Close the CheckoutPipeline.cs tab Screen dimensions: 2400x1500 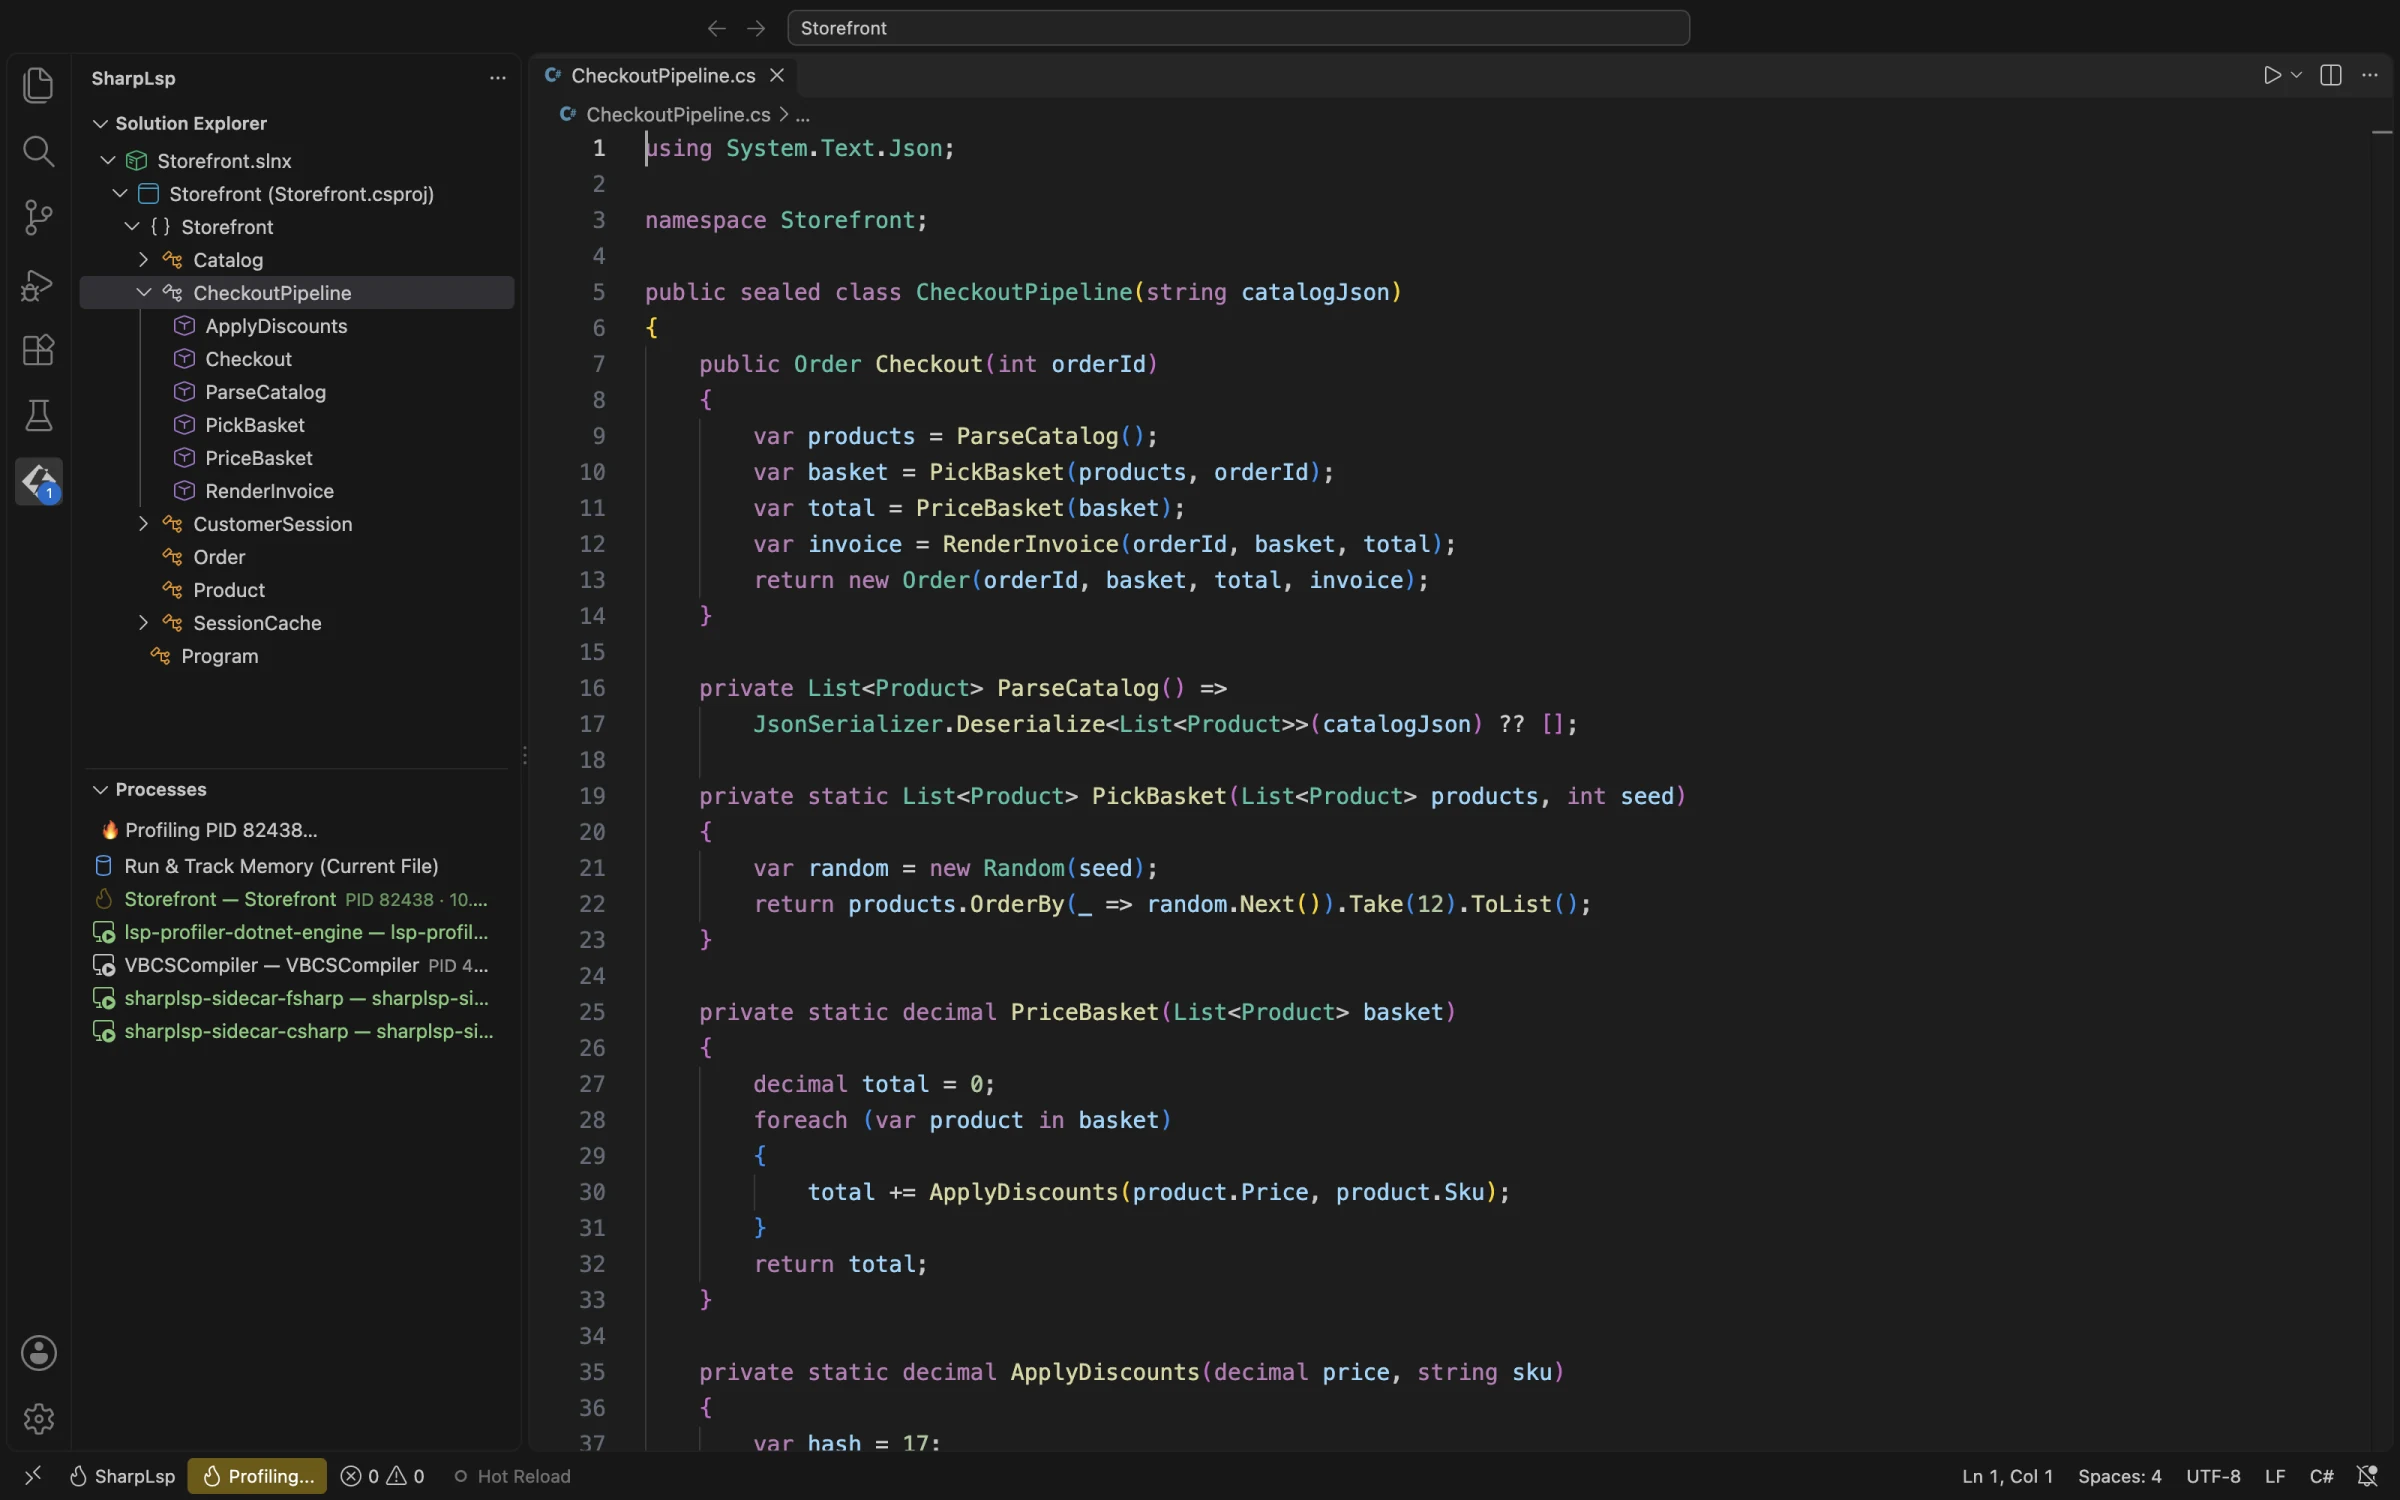point(777,76)
